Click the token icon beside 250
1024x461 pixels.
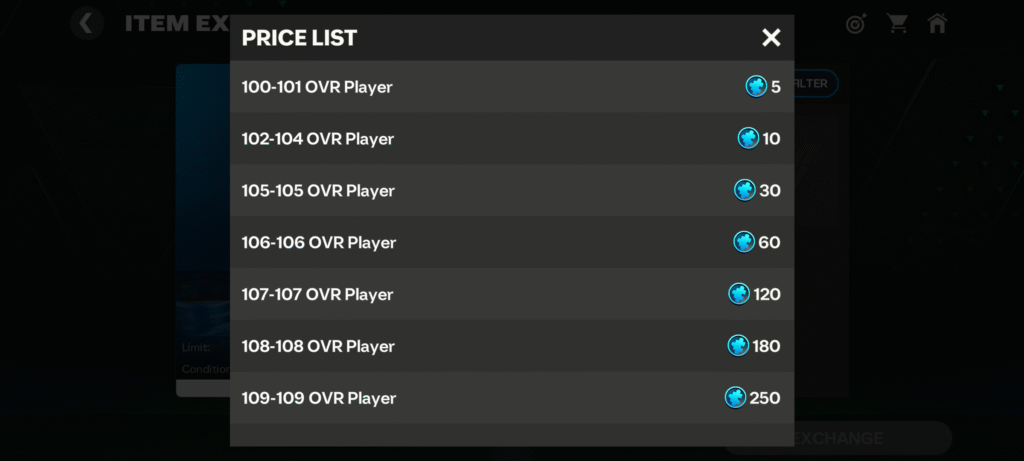[735, 398]
